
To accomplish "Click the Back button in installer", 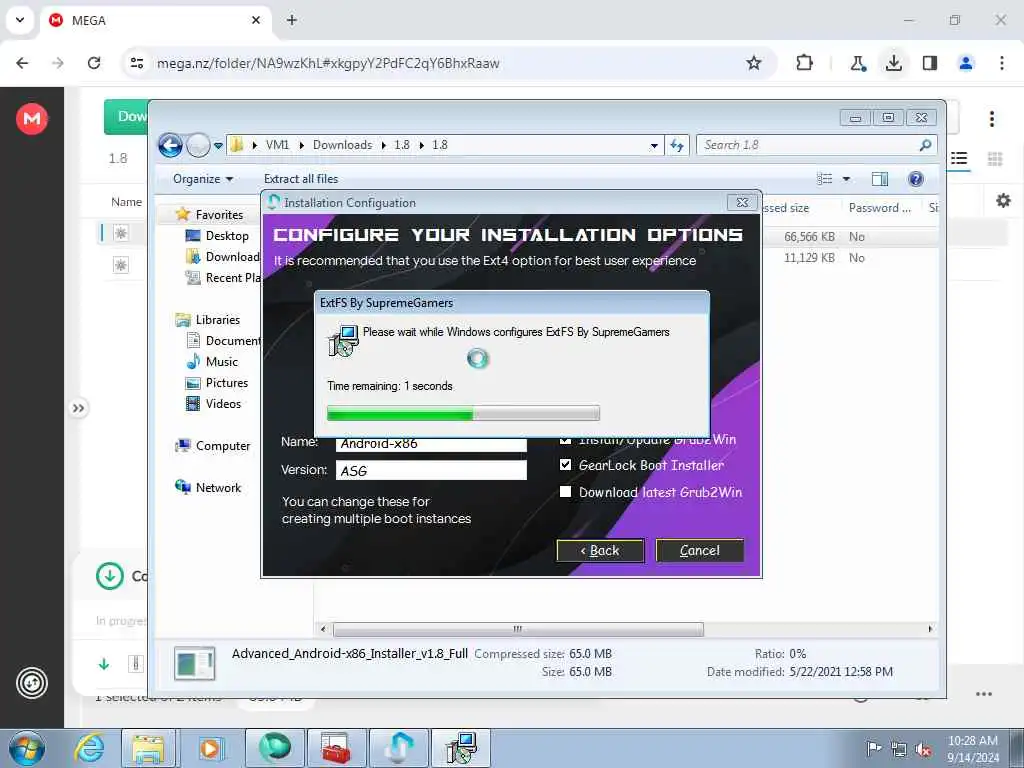I will click(x=600, y=551).
